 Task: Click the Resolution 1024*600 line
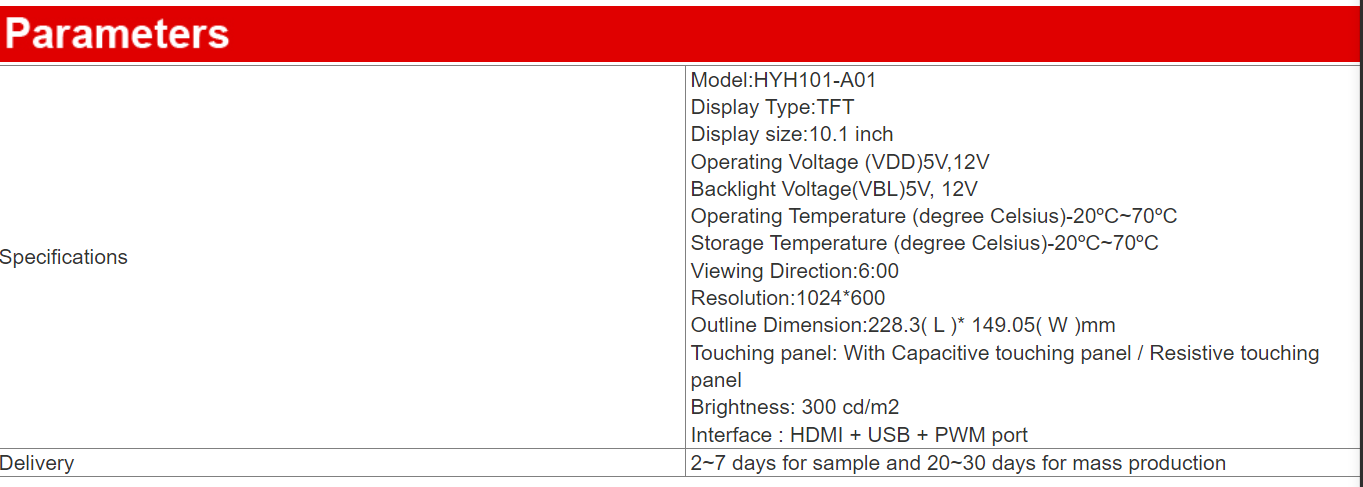pyautogui.click(x=787, y=298)
